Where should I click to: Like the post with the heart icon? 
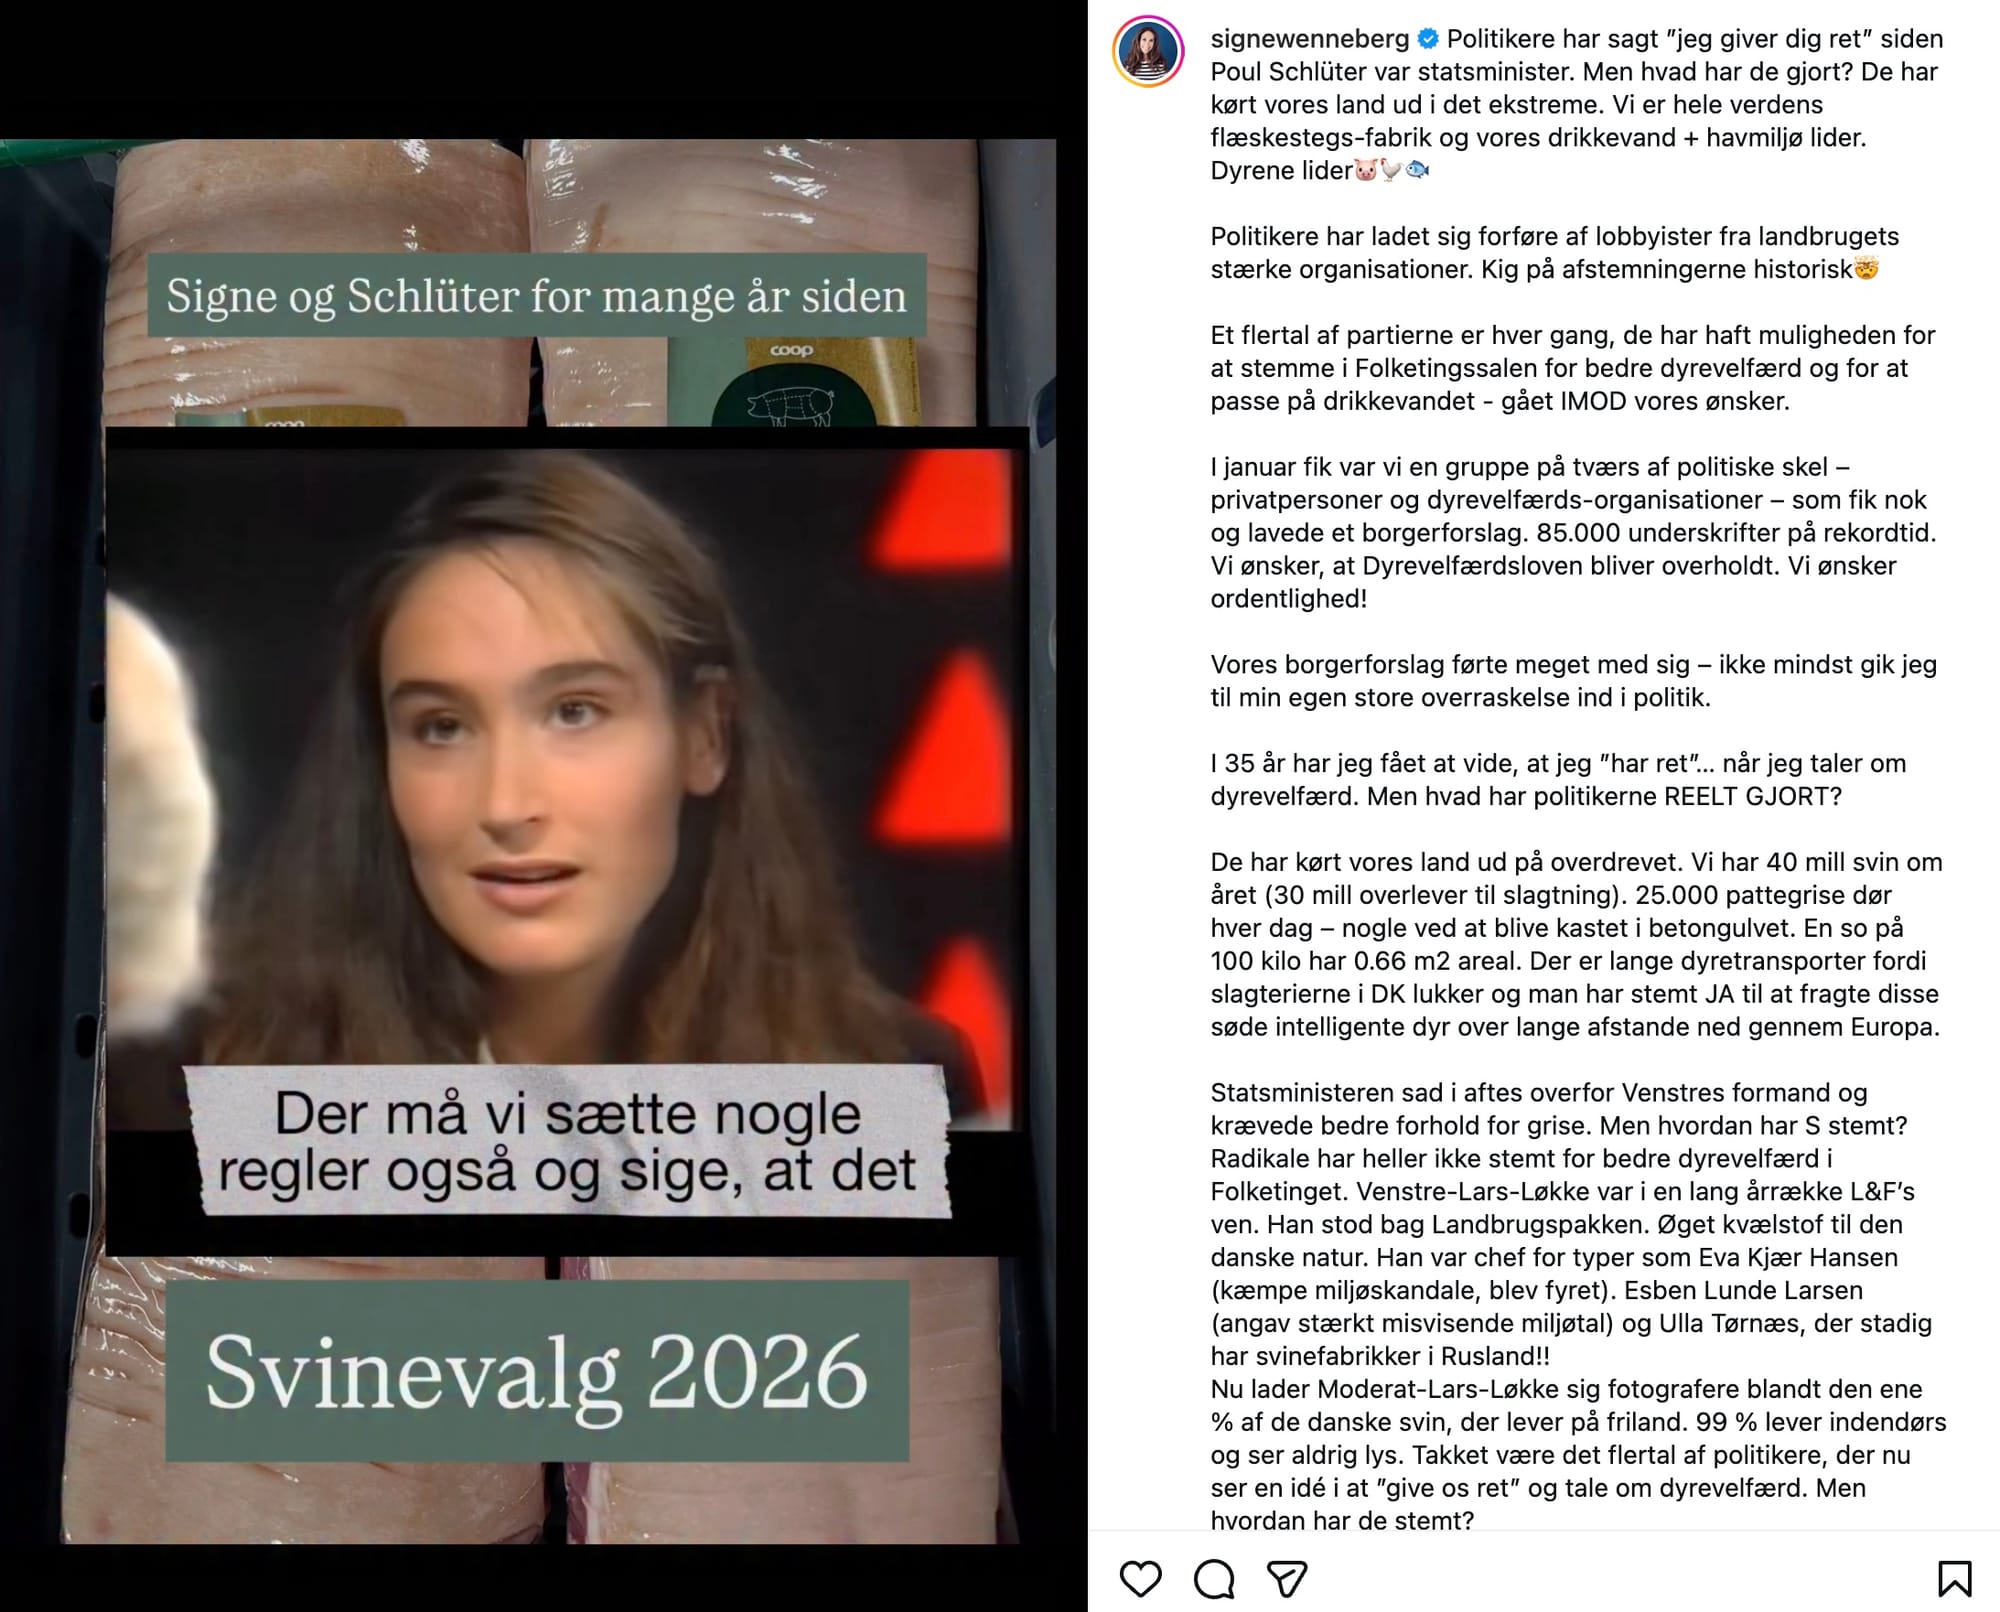tap(1140, 1579)
